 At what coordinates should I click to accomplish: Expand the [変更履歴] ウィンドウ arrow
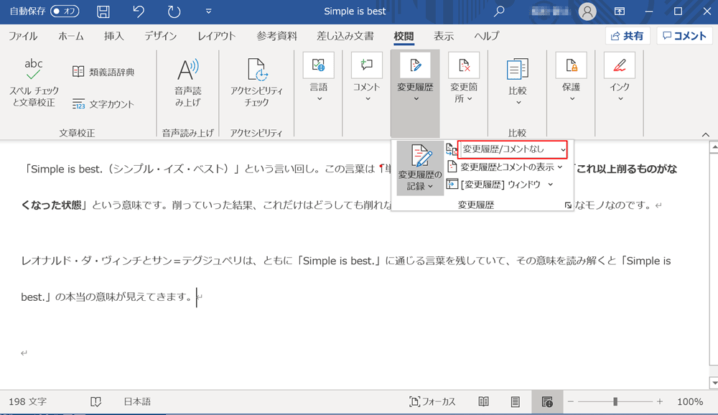click(x=550, y=185)
